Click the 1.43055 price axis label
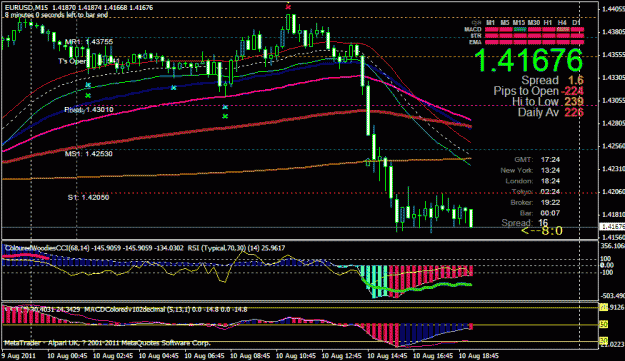 click(613, 100)
